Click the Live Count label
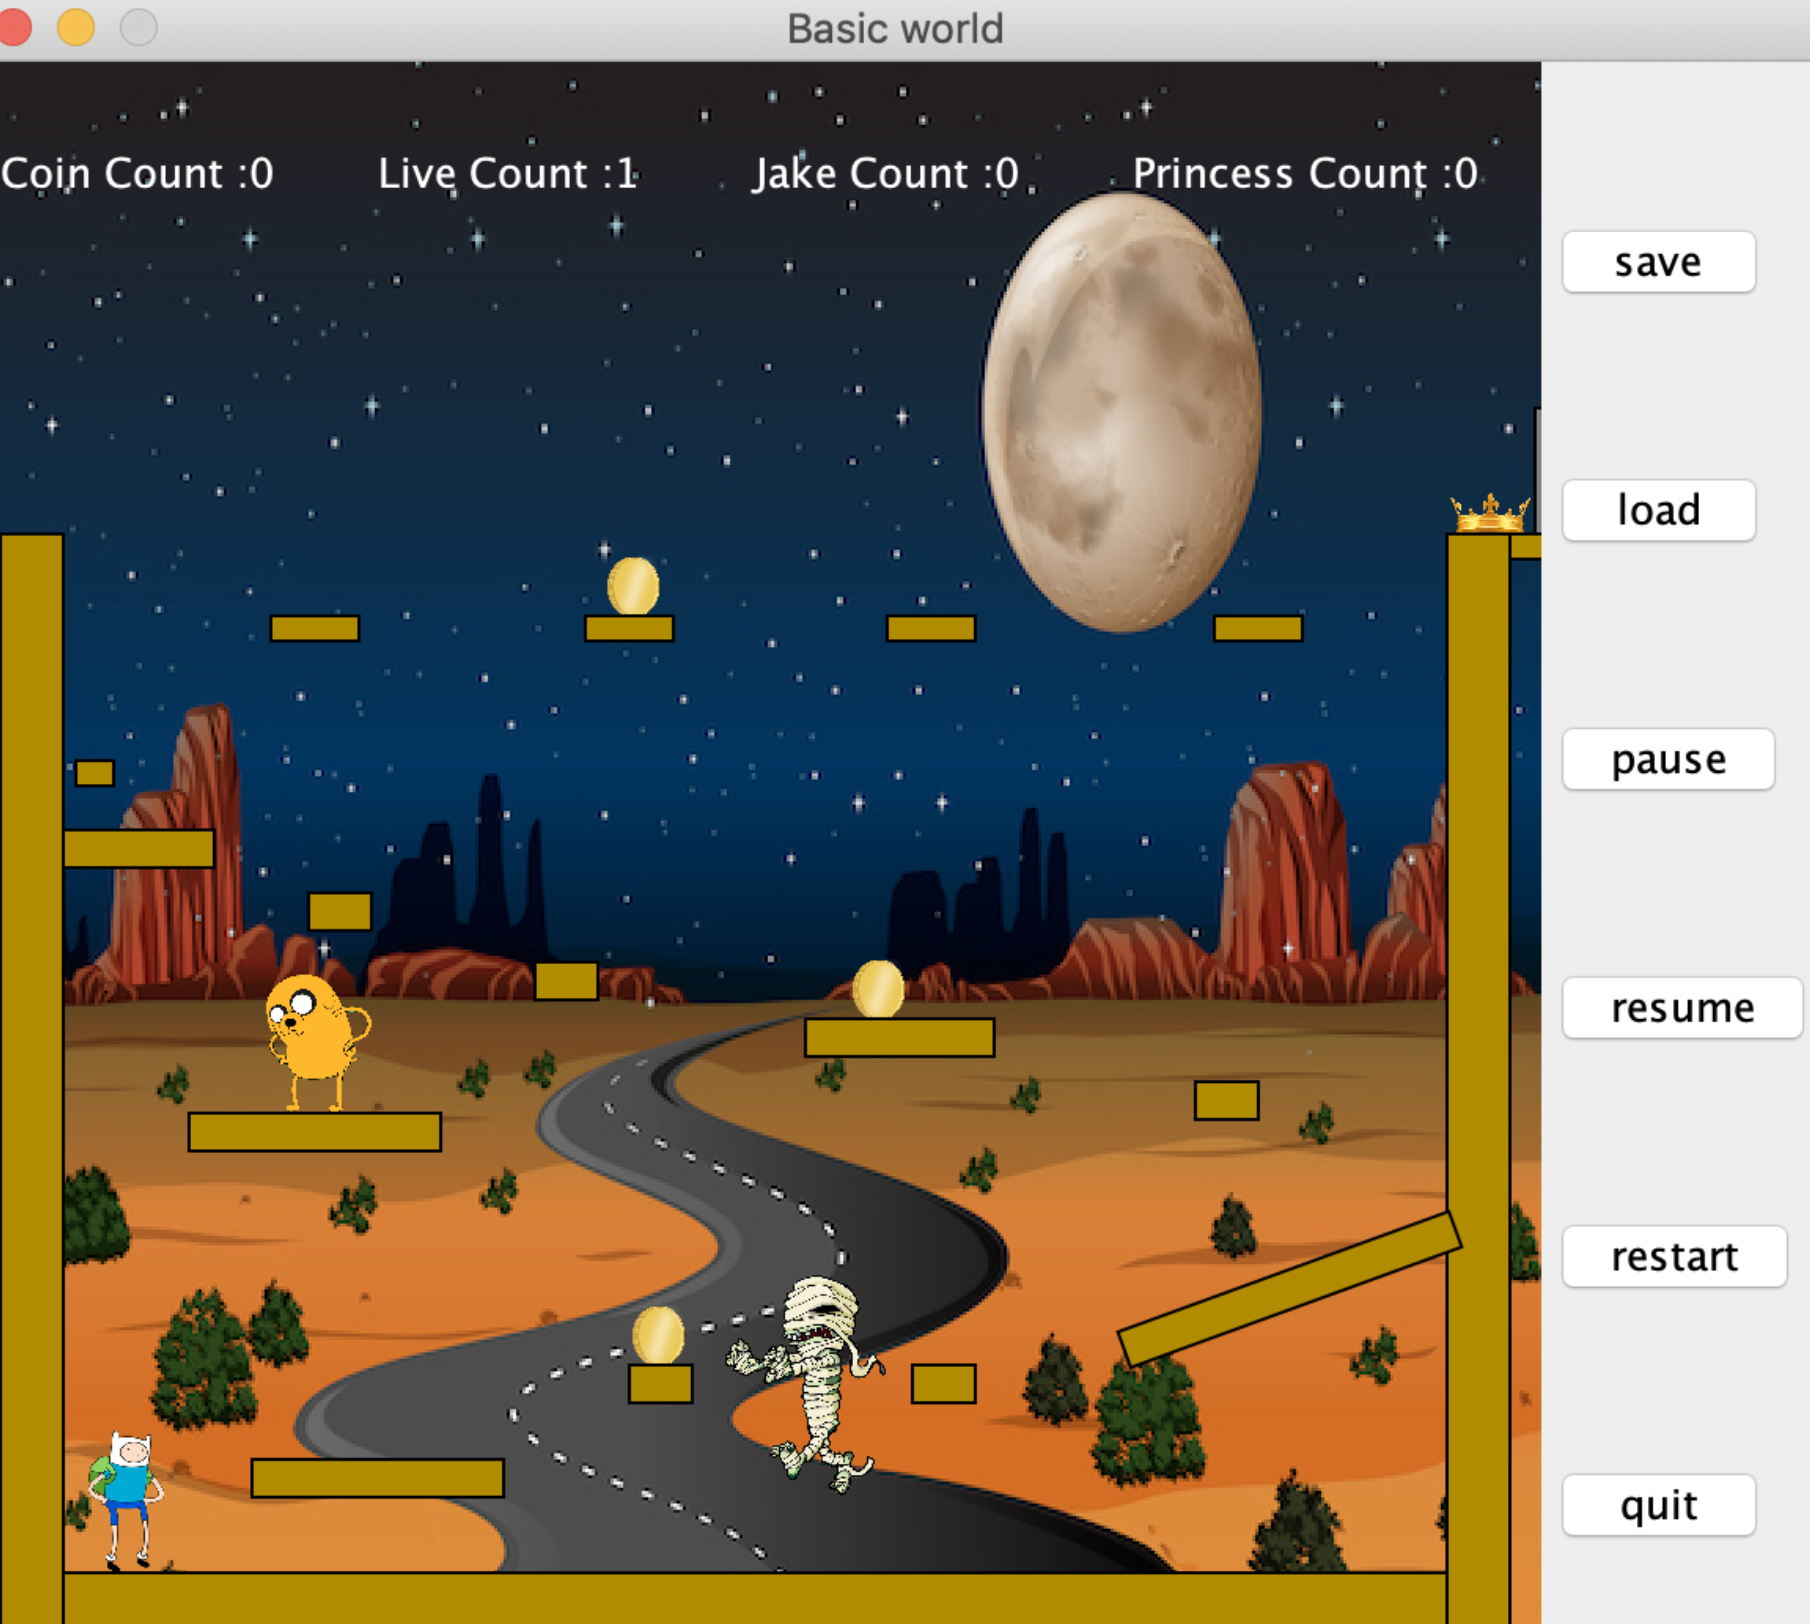 (507, 174)
